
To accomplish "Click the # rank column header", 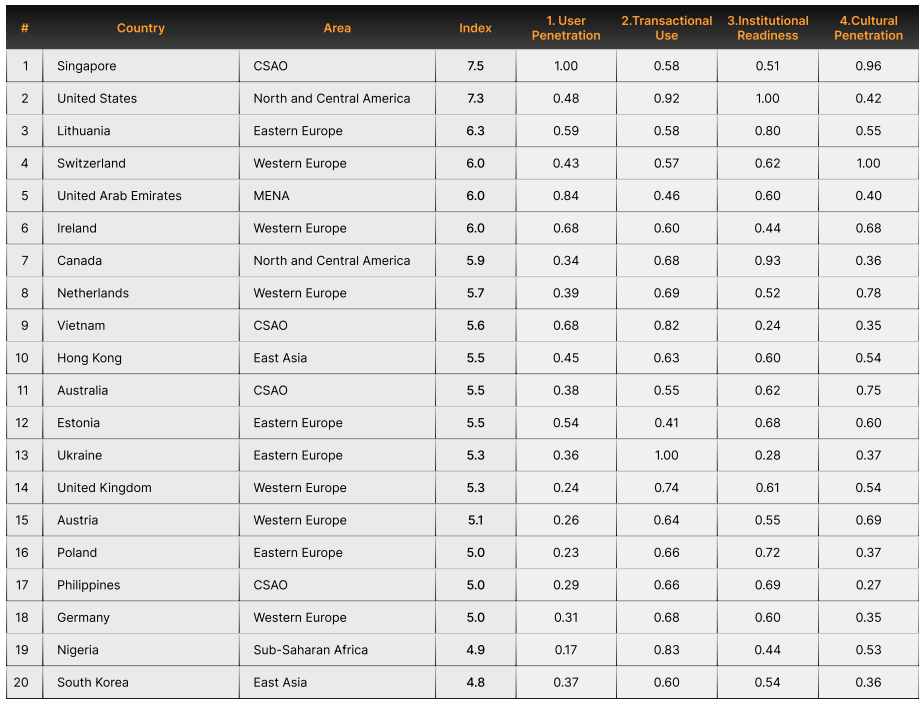I will tap(25, 28).
